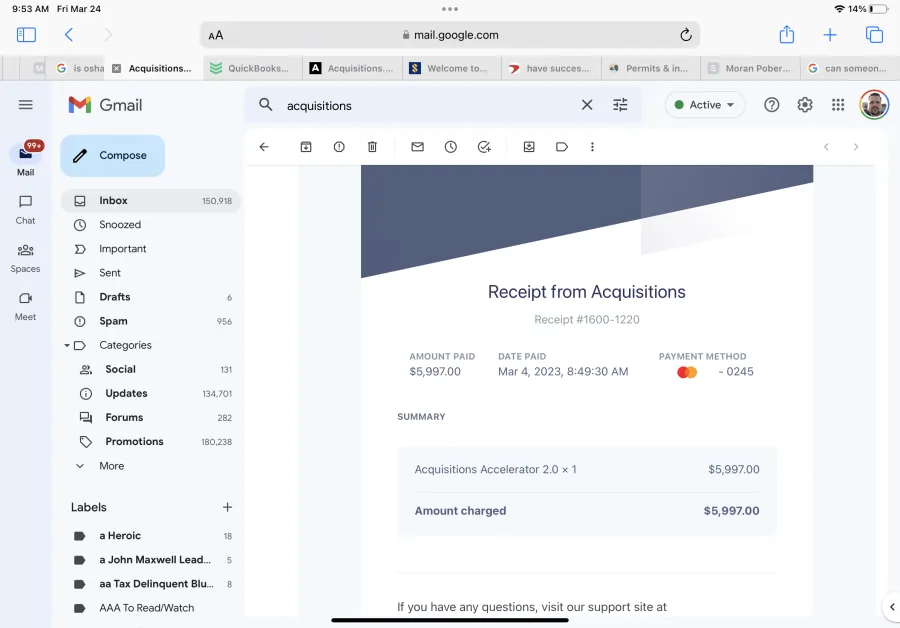Mark this email as unread
The image size is (900, 628).
(x=417, y=147)
